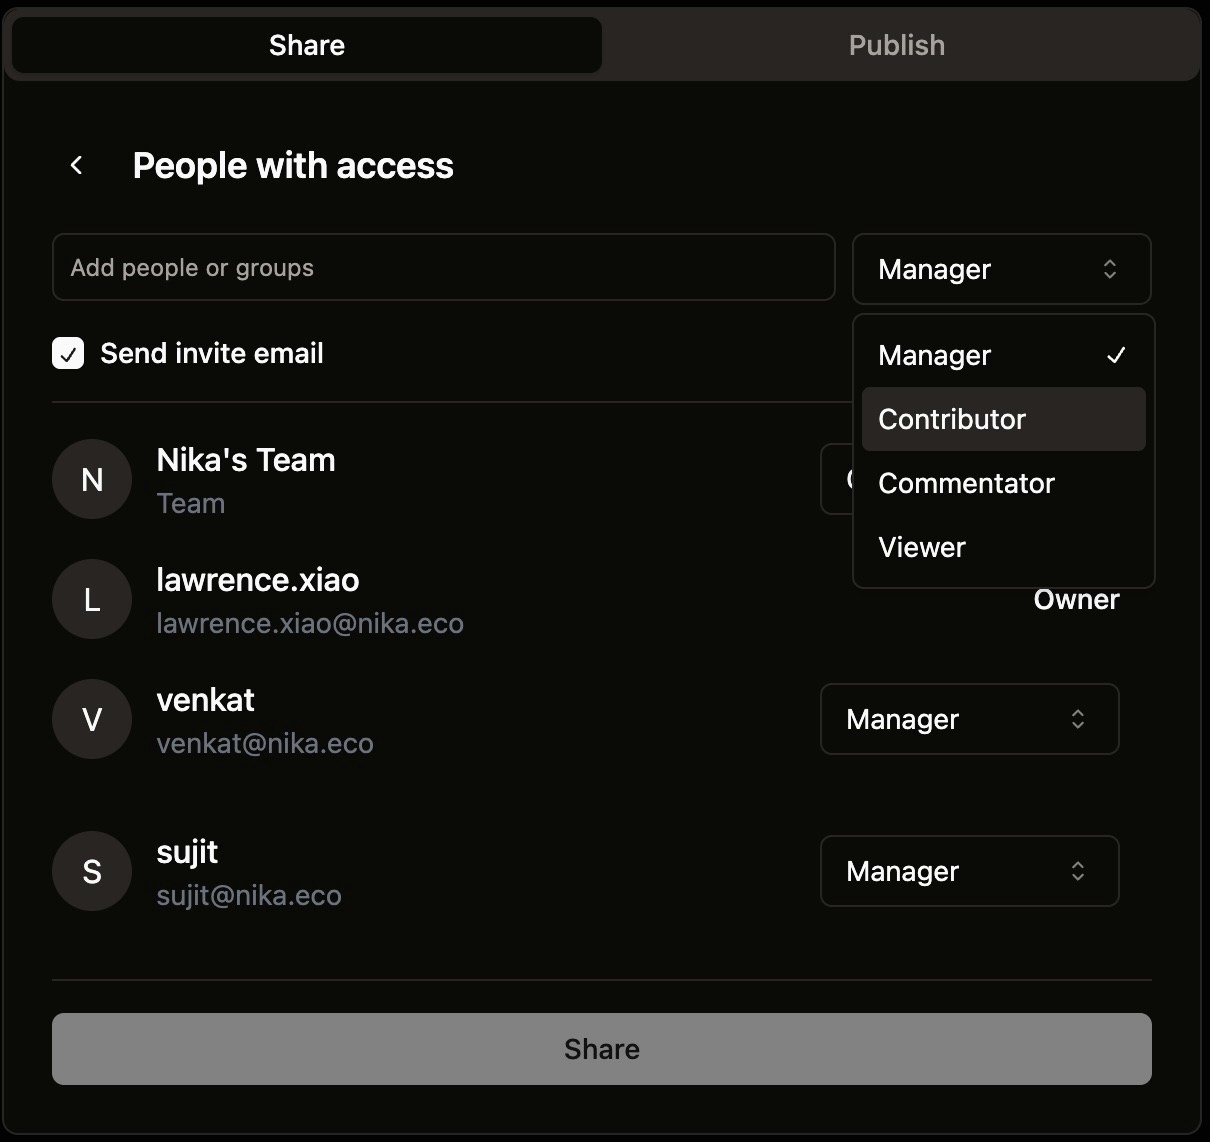
Task: Open sujit's Manager role dropdown
Action: 968,871
